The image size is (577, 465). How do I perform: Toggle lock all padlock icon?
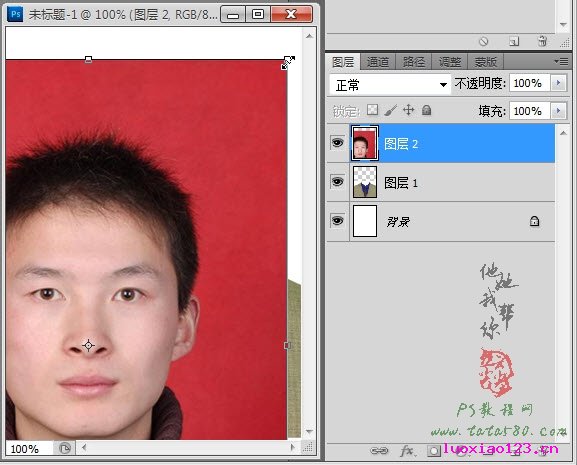click(426, 110)
